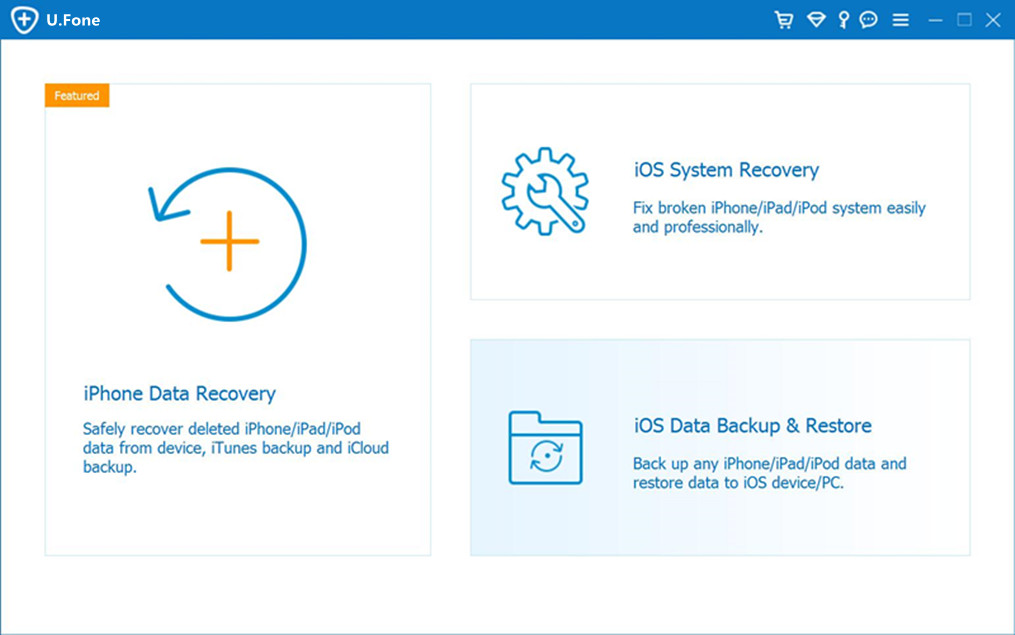The image size is (1015, 635).
Task: Click the circular arrow recovery icon
Action: 228,244
